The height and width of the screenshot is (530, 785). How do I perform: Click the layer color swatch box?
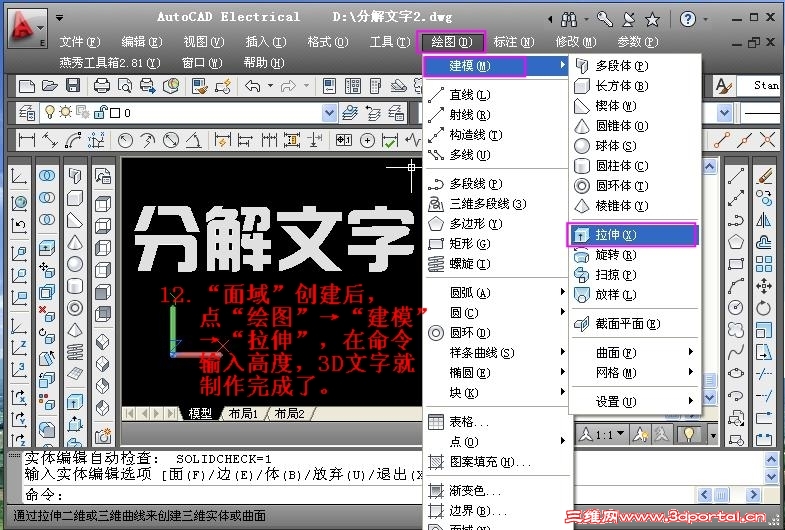point(115,113)
